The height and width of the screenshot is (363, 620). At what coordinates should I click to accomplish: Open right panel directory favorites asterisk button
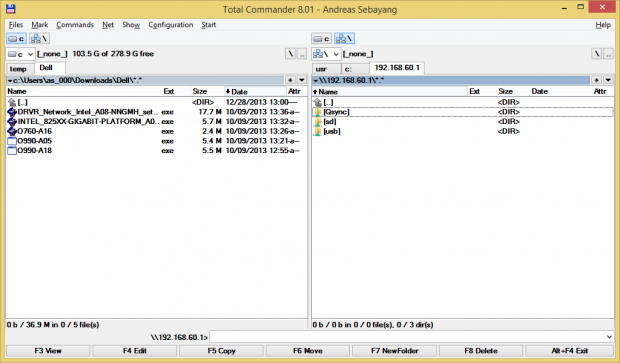pos(597,80)
